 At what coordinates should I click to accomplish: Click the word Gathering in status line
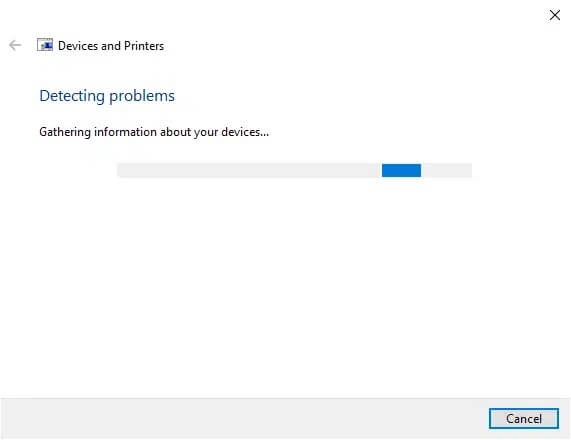pos(65,132)
